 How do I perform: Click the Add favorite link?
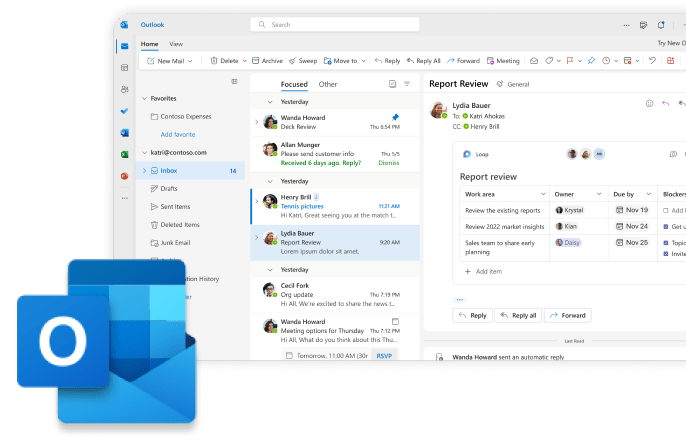point(178,134)
